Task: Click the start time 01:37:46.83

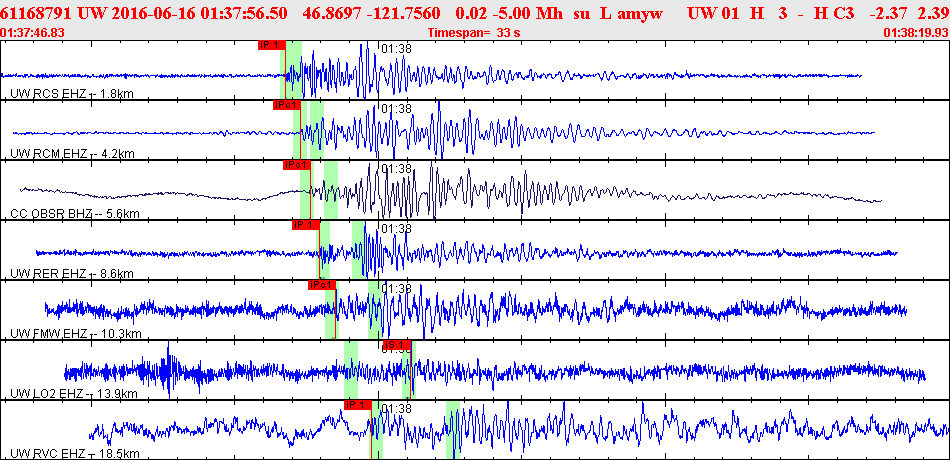Action: click(33, 32)
